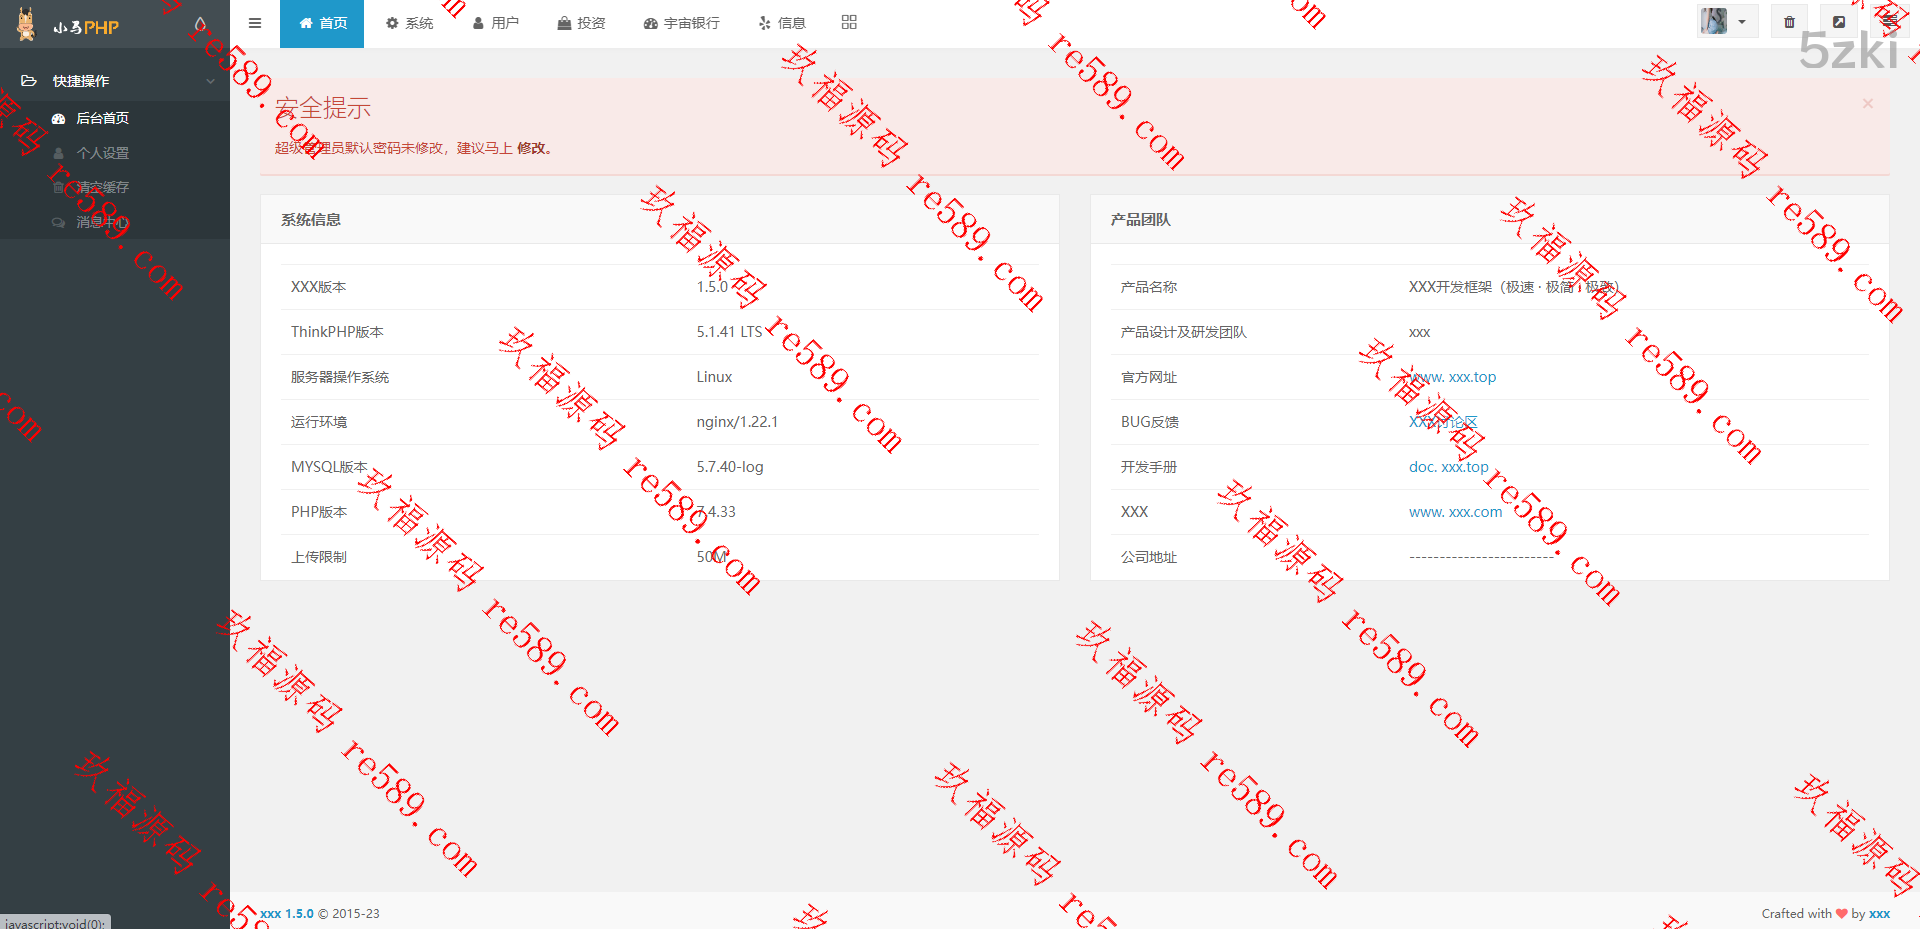Open the 系统 menu
The height and width of the screenshot is (929, 1920).
click(x=409, y=23)
